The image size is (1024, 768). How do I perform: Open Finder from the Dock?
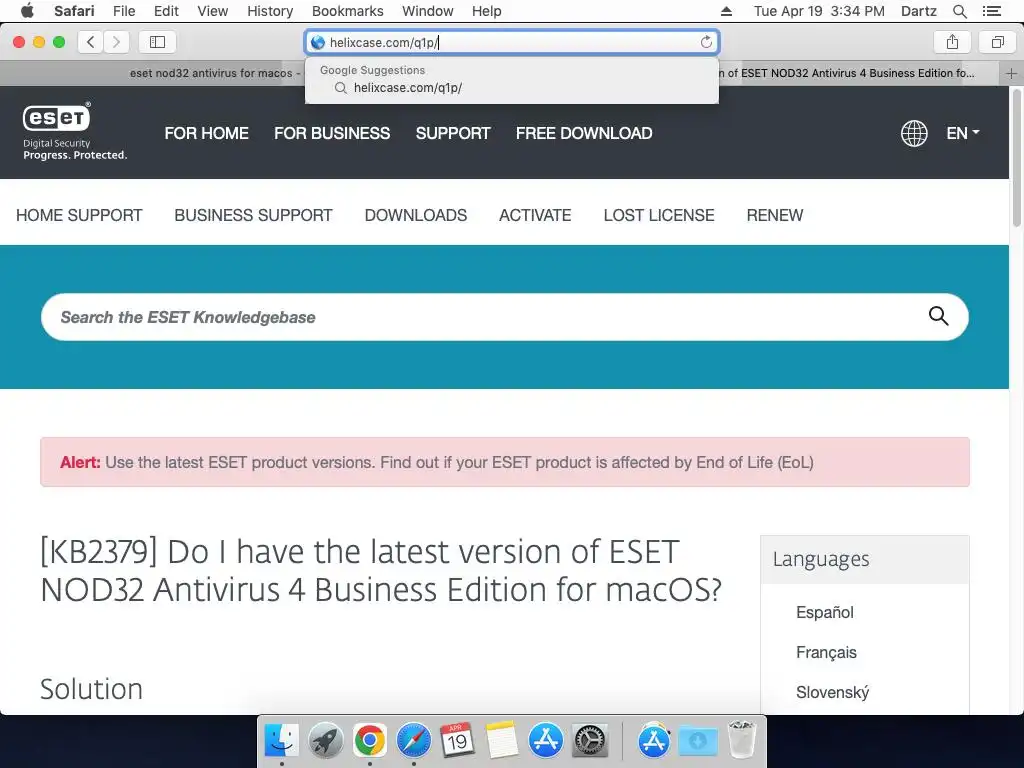[281, 740]
